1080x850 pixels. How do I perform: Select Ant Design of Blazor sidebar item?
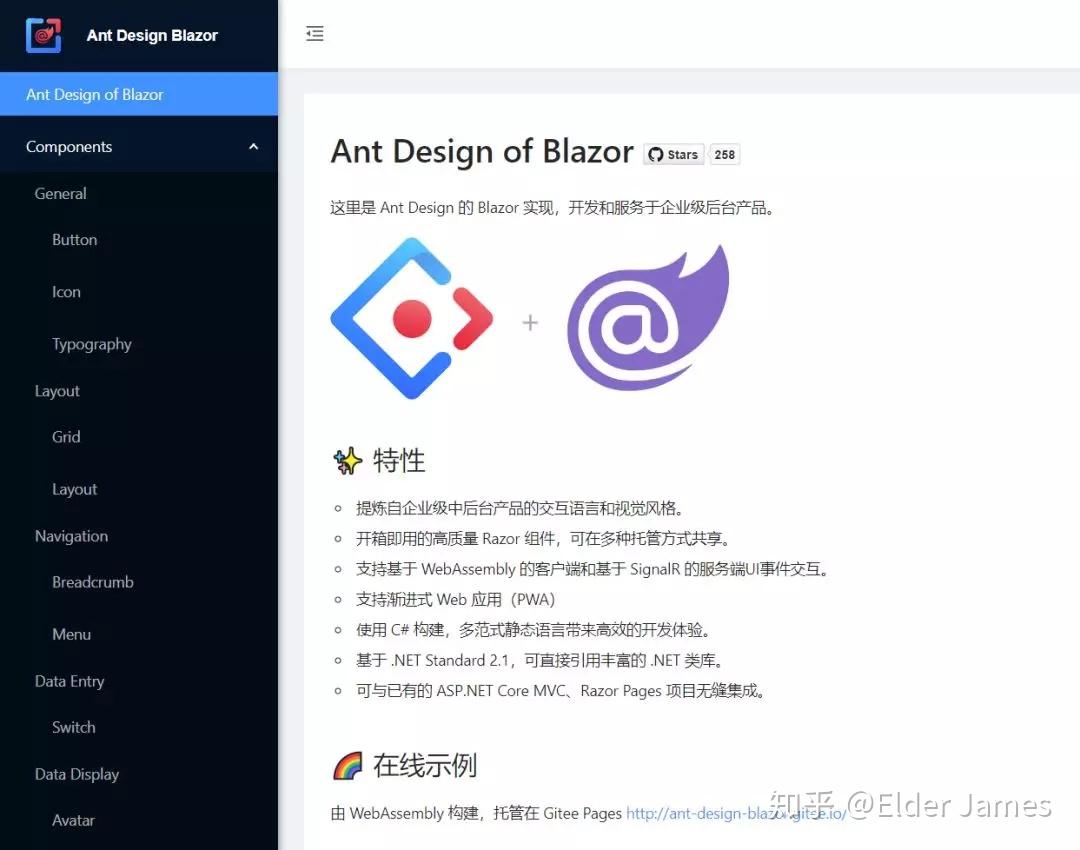pyautogui.click(x=95, y=94)
